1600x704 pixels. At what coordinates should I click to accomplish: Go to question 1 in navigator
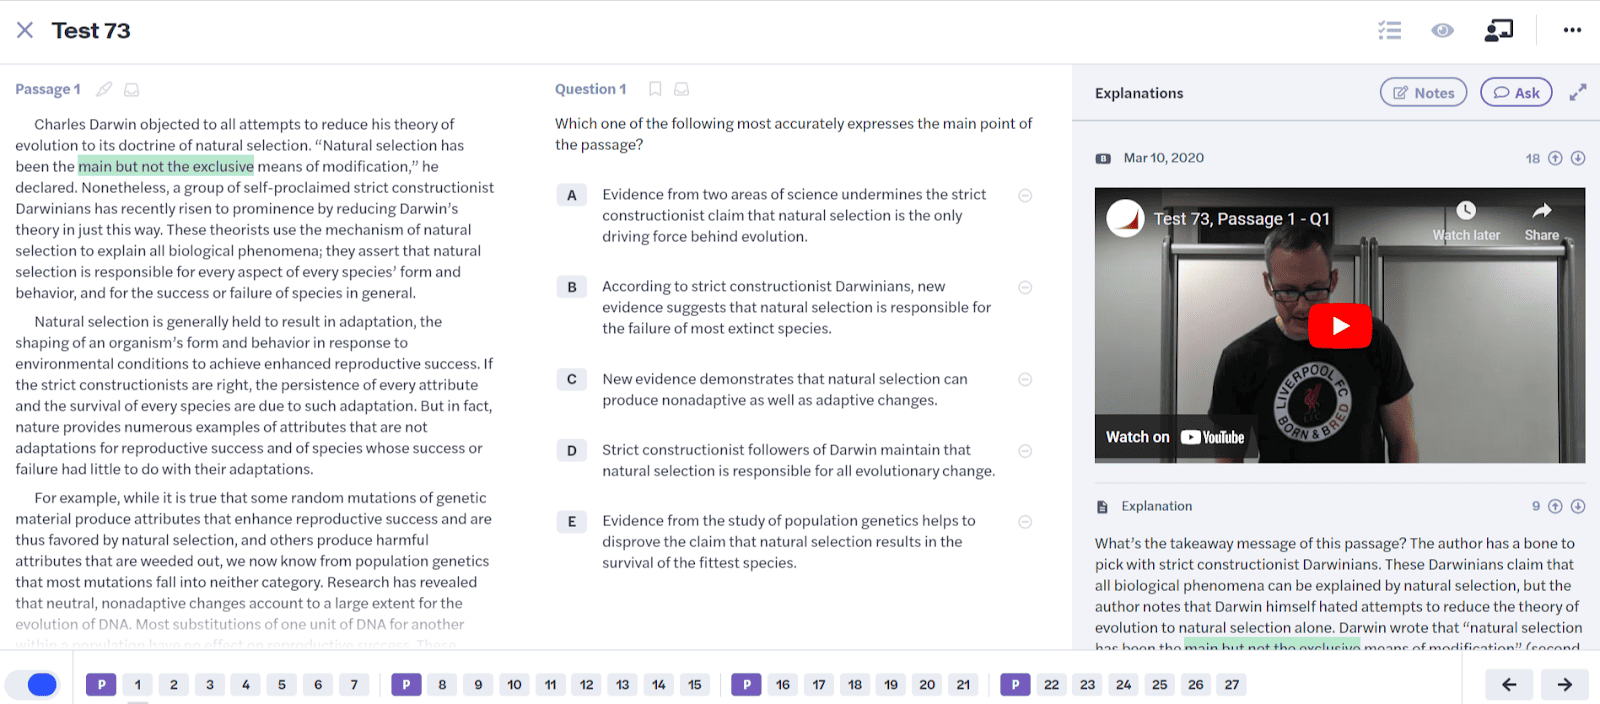click(x=138, y=685)
